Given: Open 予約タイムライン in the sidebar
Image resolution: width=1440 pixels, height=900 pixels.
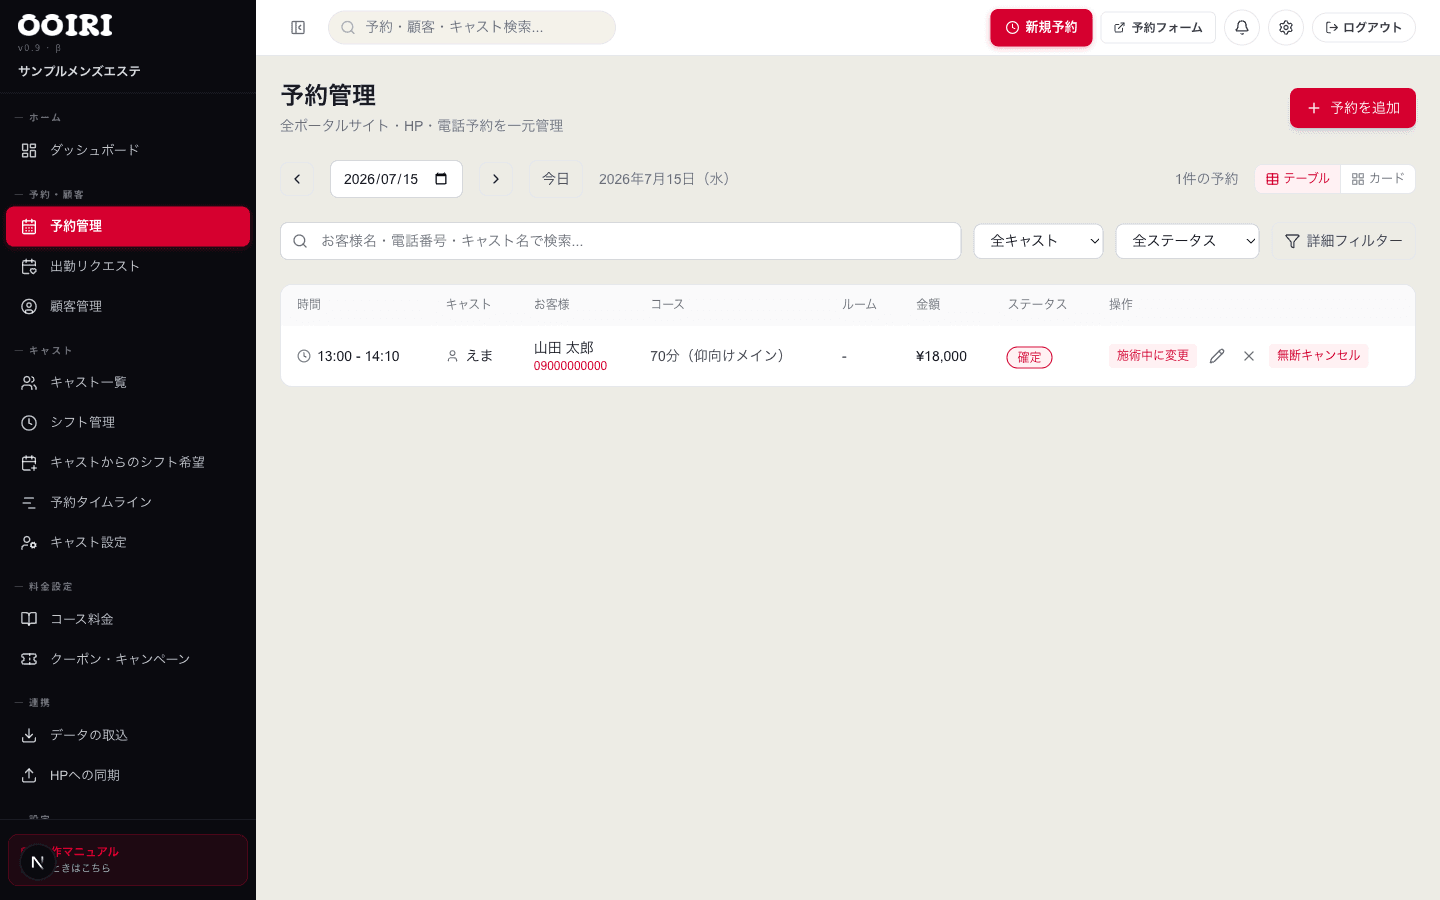Looking at the screenshot, I should [128, 502].
